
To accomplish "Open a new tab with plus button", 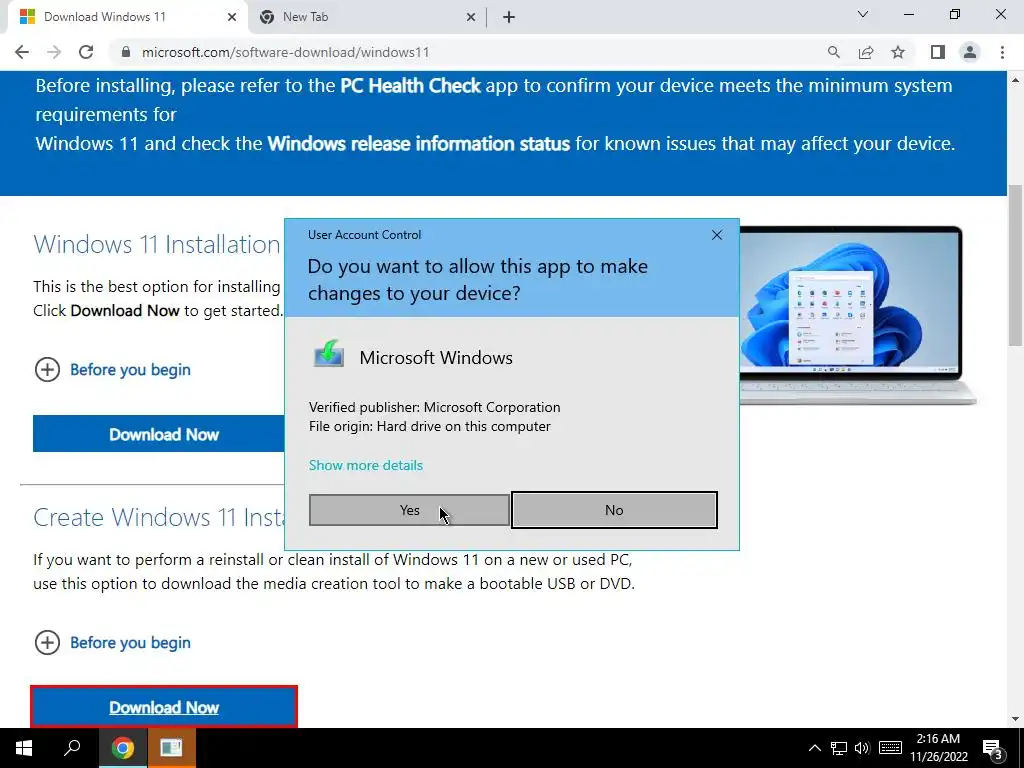I will coord(509,17).
